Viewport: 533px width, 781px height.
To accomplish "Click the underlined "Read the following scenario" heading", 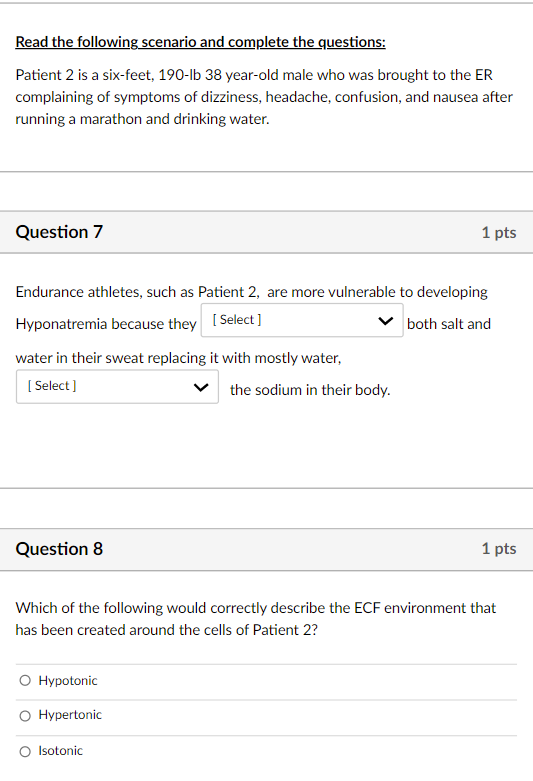I will coord(201,42).
